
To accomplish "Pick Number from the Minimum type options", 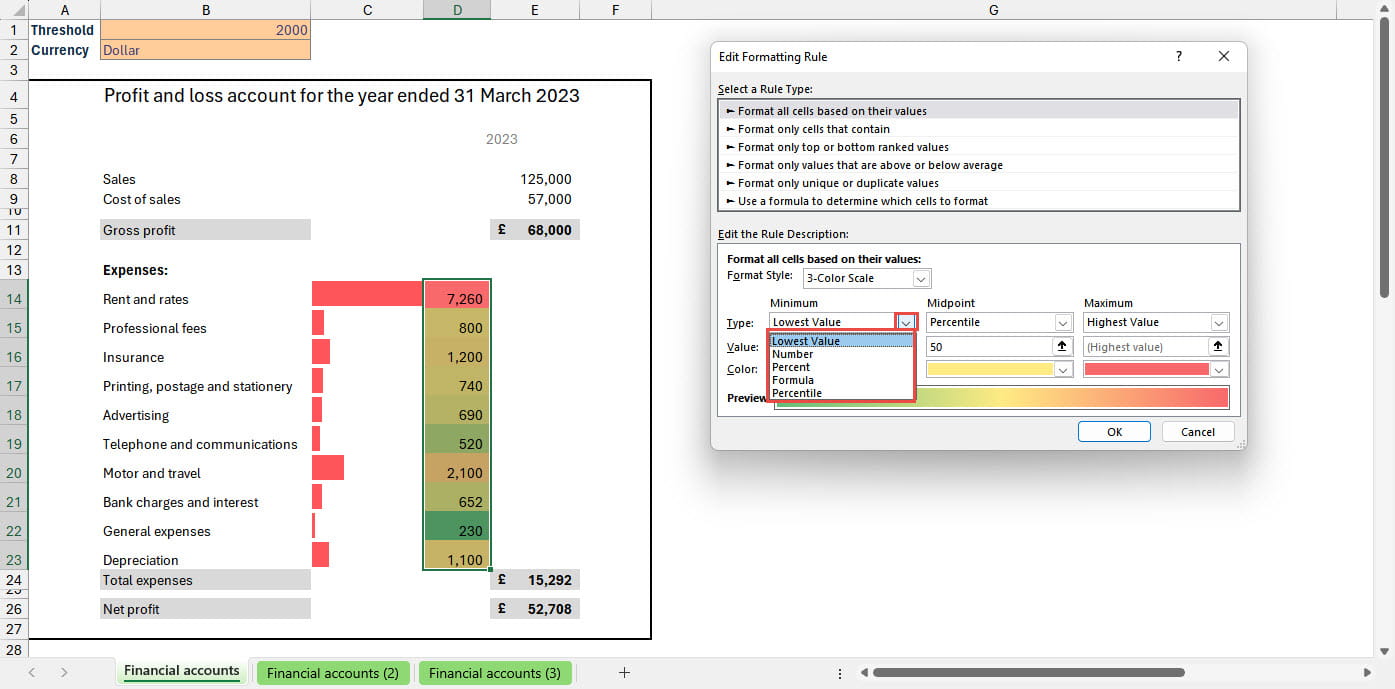I will click(x=792, y=354).
